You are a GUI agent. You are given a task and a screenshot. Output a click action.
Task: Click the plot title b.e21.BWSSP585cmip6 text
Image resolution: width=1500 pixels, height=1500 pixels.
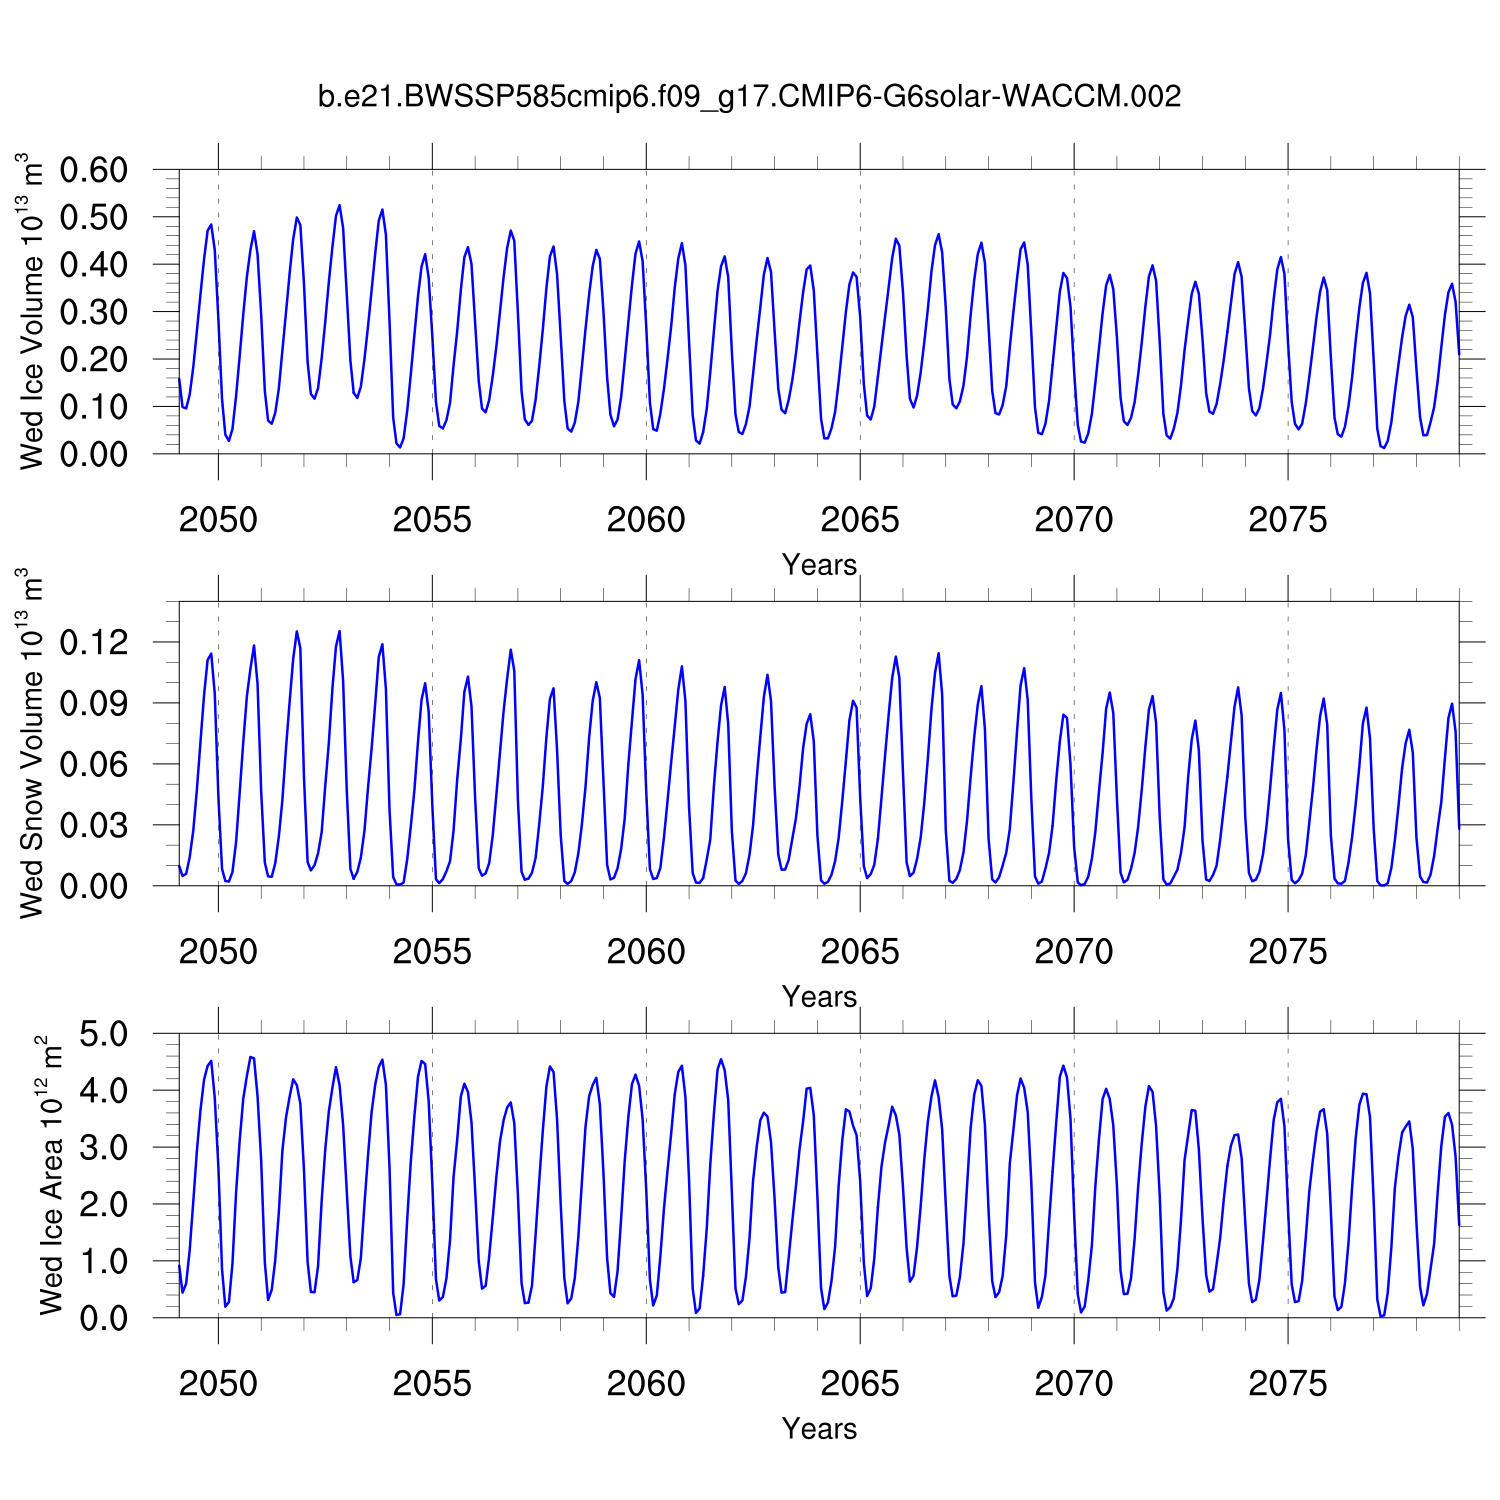[x=749, y=97]
